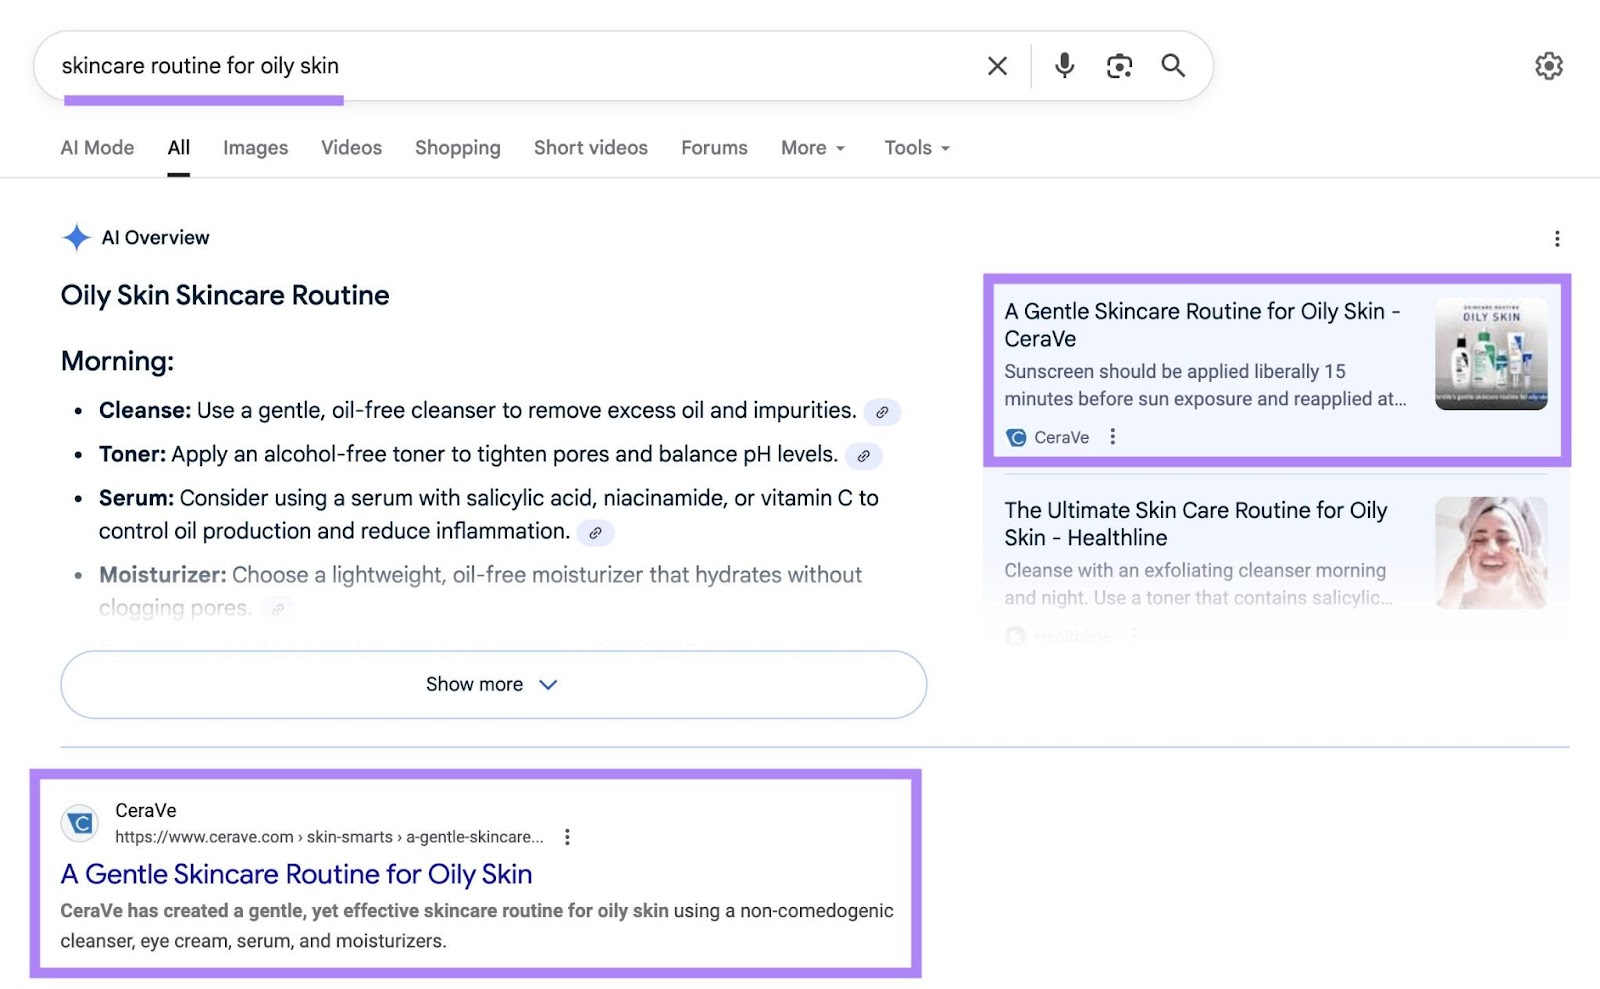
Task: Clear the search query with the X
Action: (x=996, y=65)
